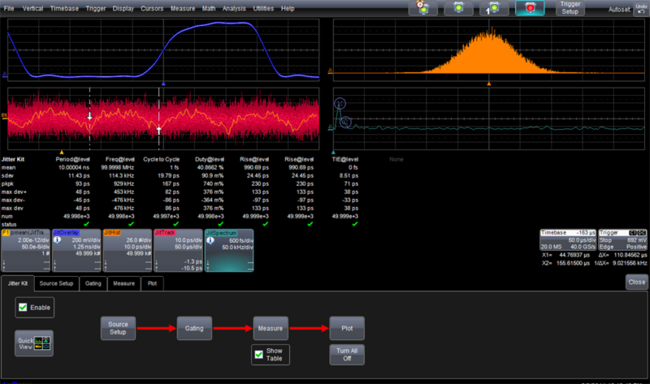This screenshot has width=650, height=384.
Task: Open the Display menu
Action: [x=123, y=8]
